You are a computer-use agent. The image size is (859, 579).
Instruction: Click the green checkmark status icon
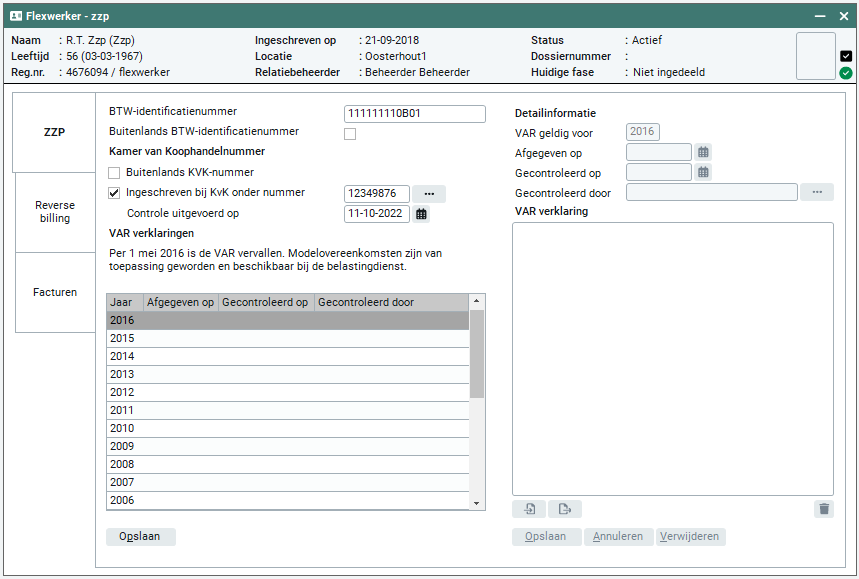(846, 73)
